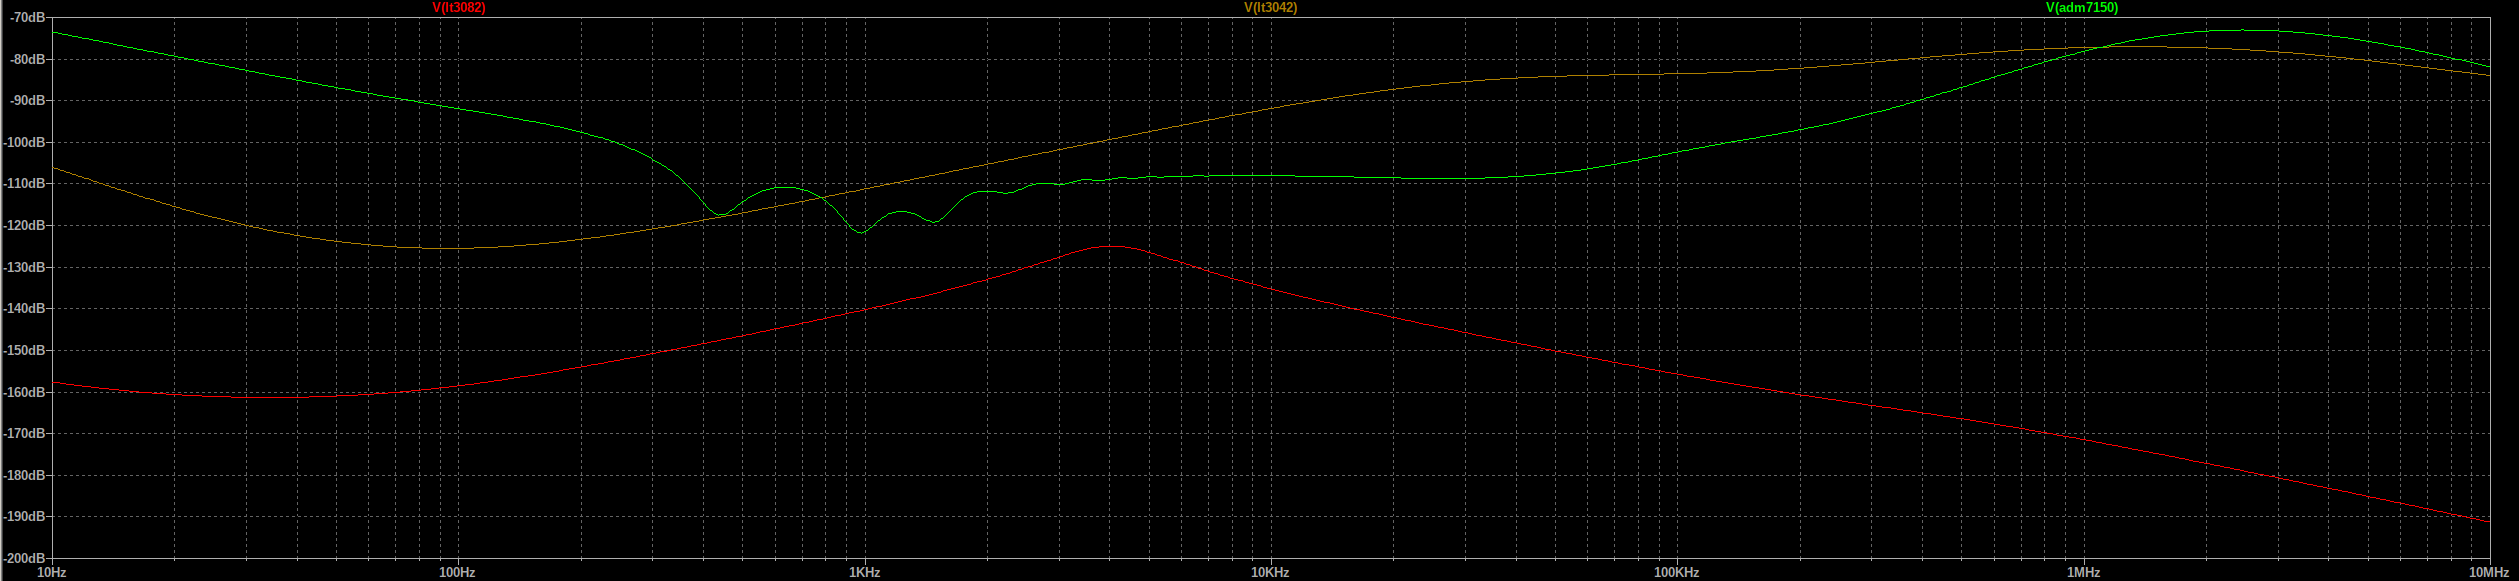Click the -70dB axis label
The image size is (2519, 581).
coord(26,18)
